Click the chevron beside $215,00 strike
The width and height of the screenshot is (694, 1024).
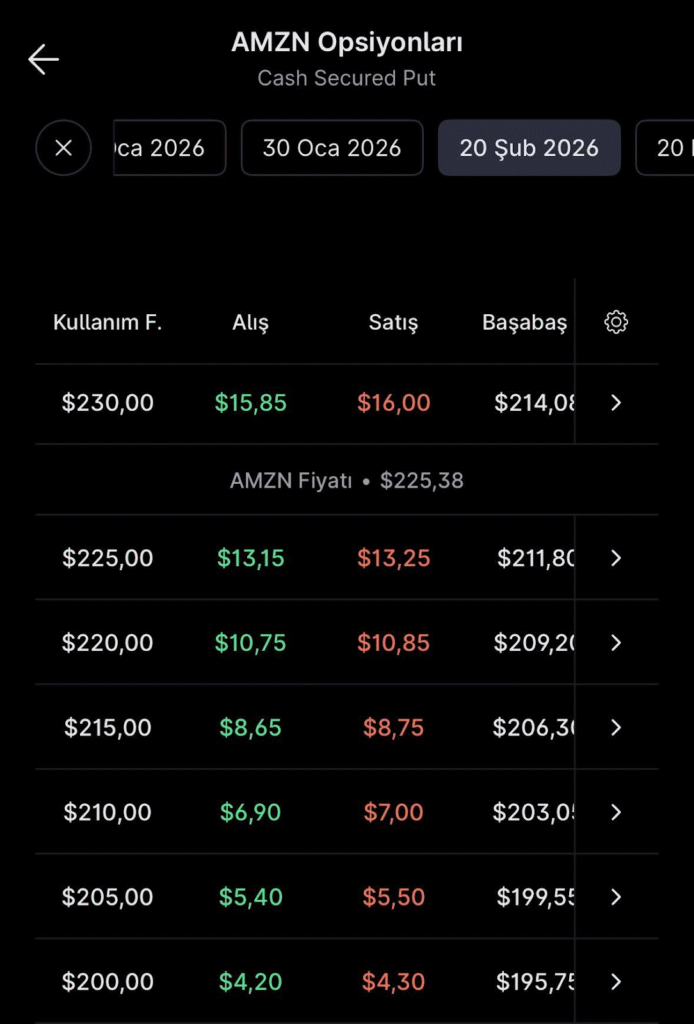616,727
